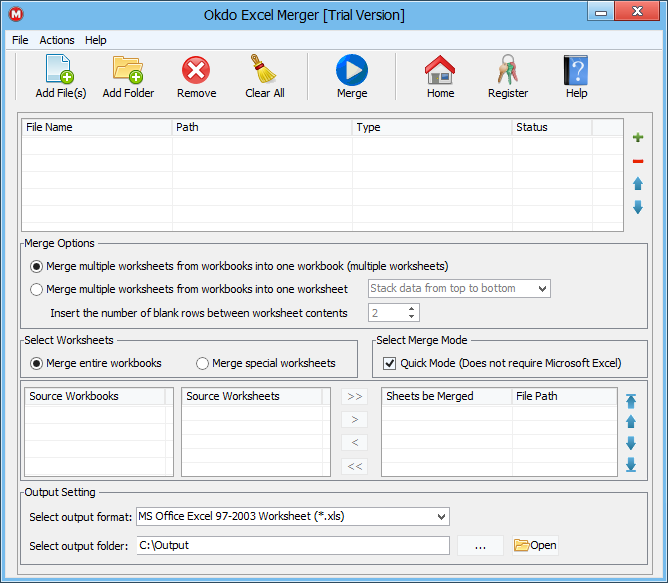The image size is (668, 583).
Task: Select merge into one workbook radio option
Action: pyautogui.click(x=37, y=266)
